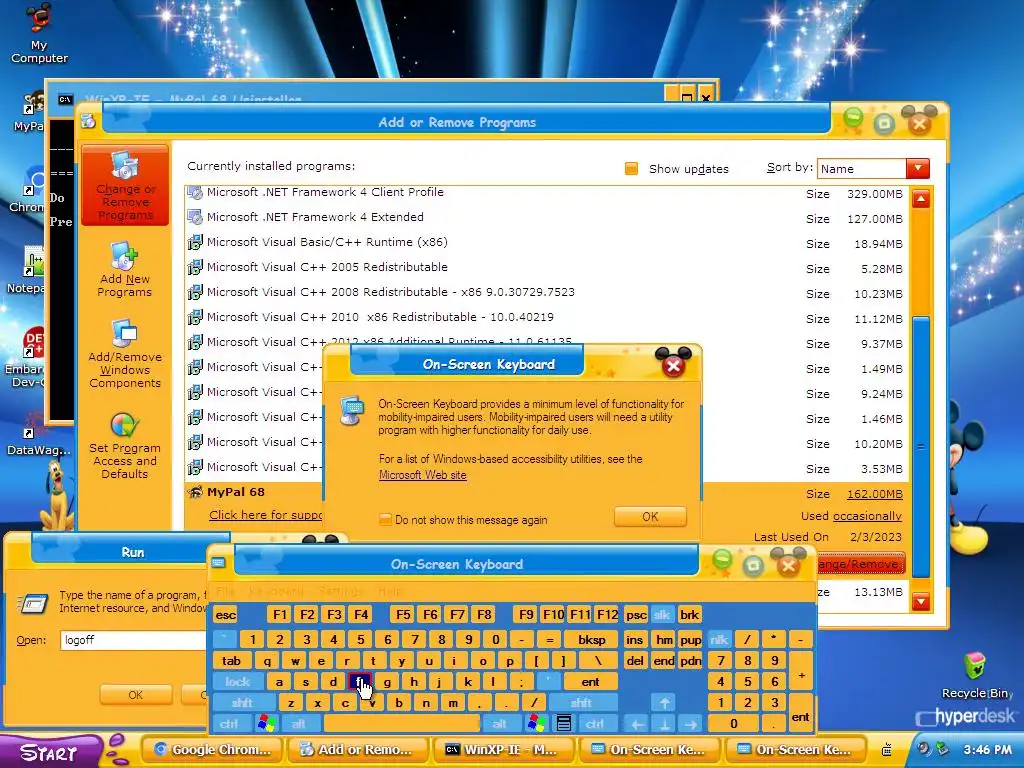The image size is (1024, 768).
Task: Click Add or Remove Programs title bar icon
Action: [x=89, y=121]
